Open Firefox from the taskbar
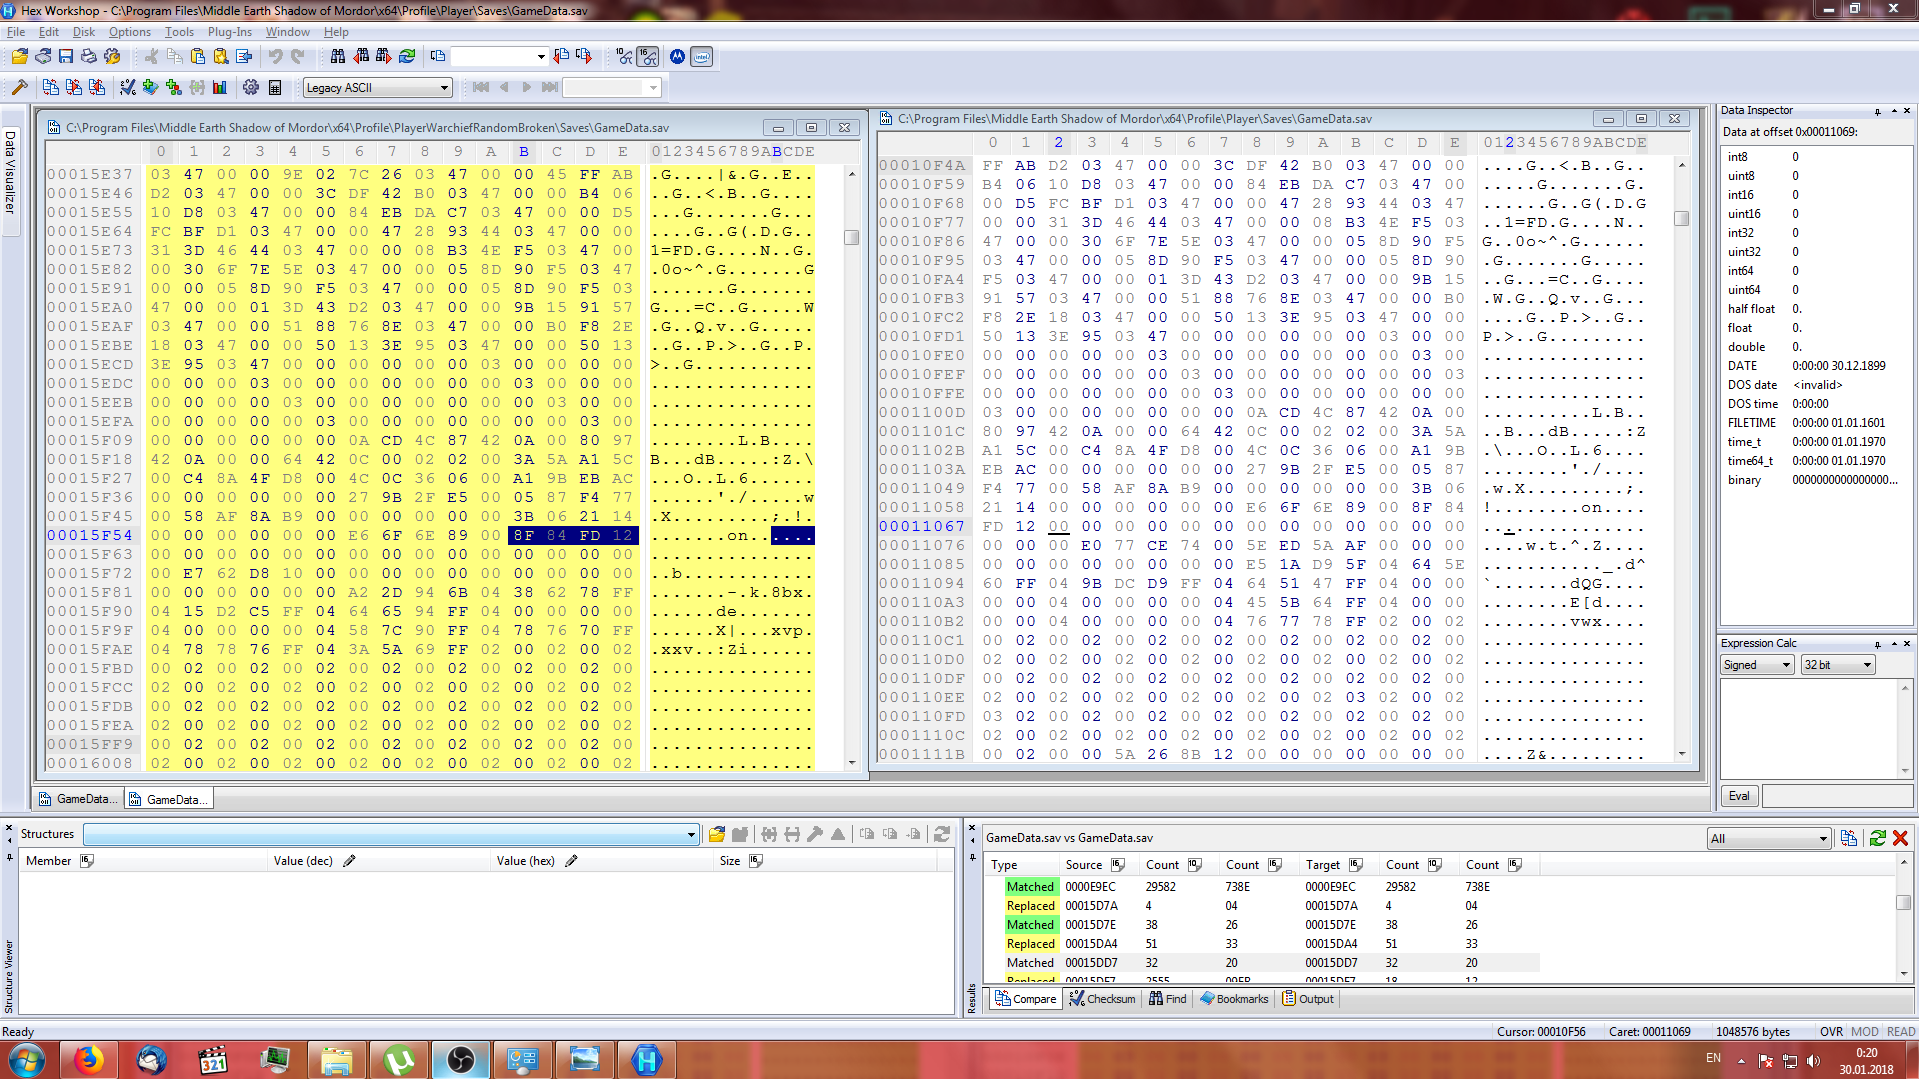The width and height of the screenshot is (1919, 1079). click(88, 1060)
